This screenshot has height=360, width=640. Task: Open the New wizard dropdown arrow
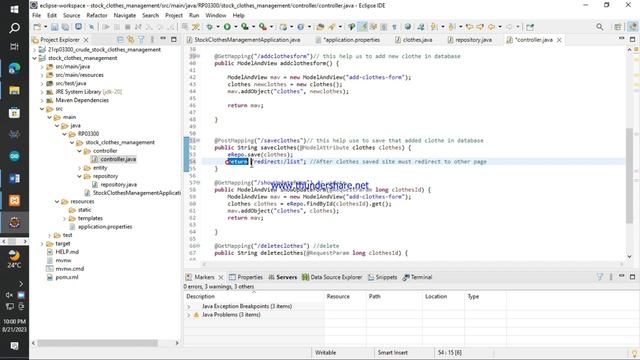pyautogui.click(x=45, y=27)
